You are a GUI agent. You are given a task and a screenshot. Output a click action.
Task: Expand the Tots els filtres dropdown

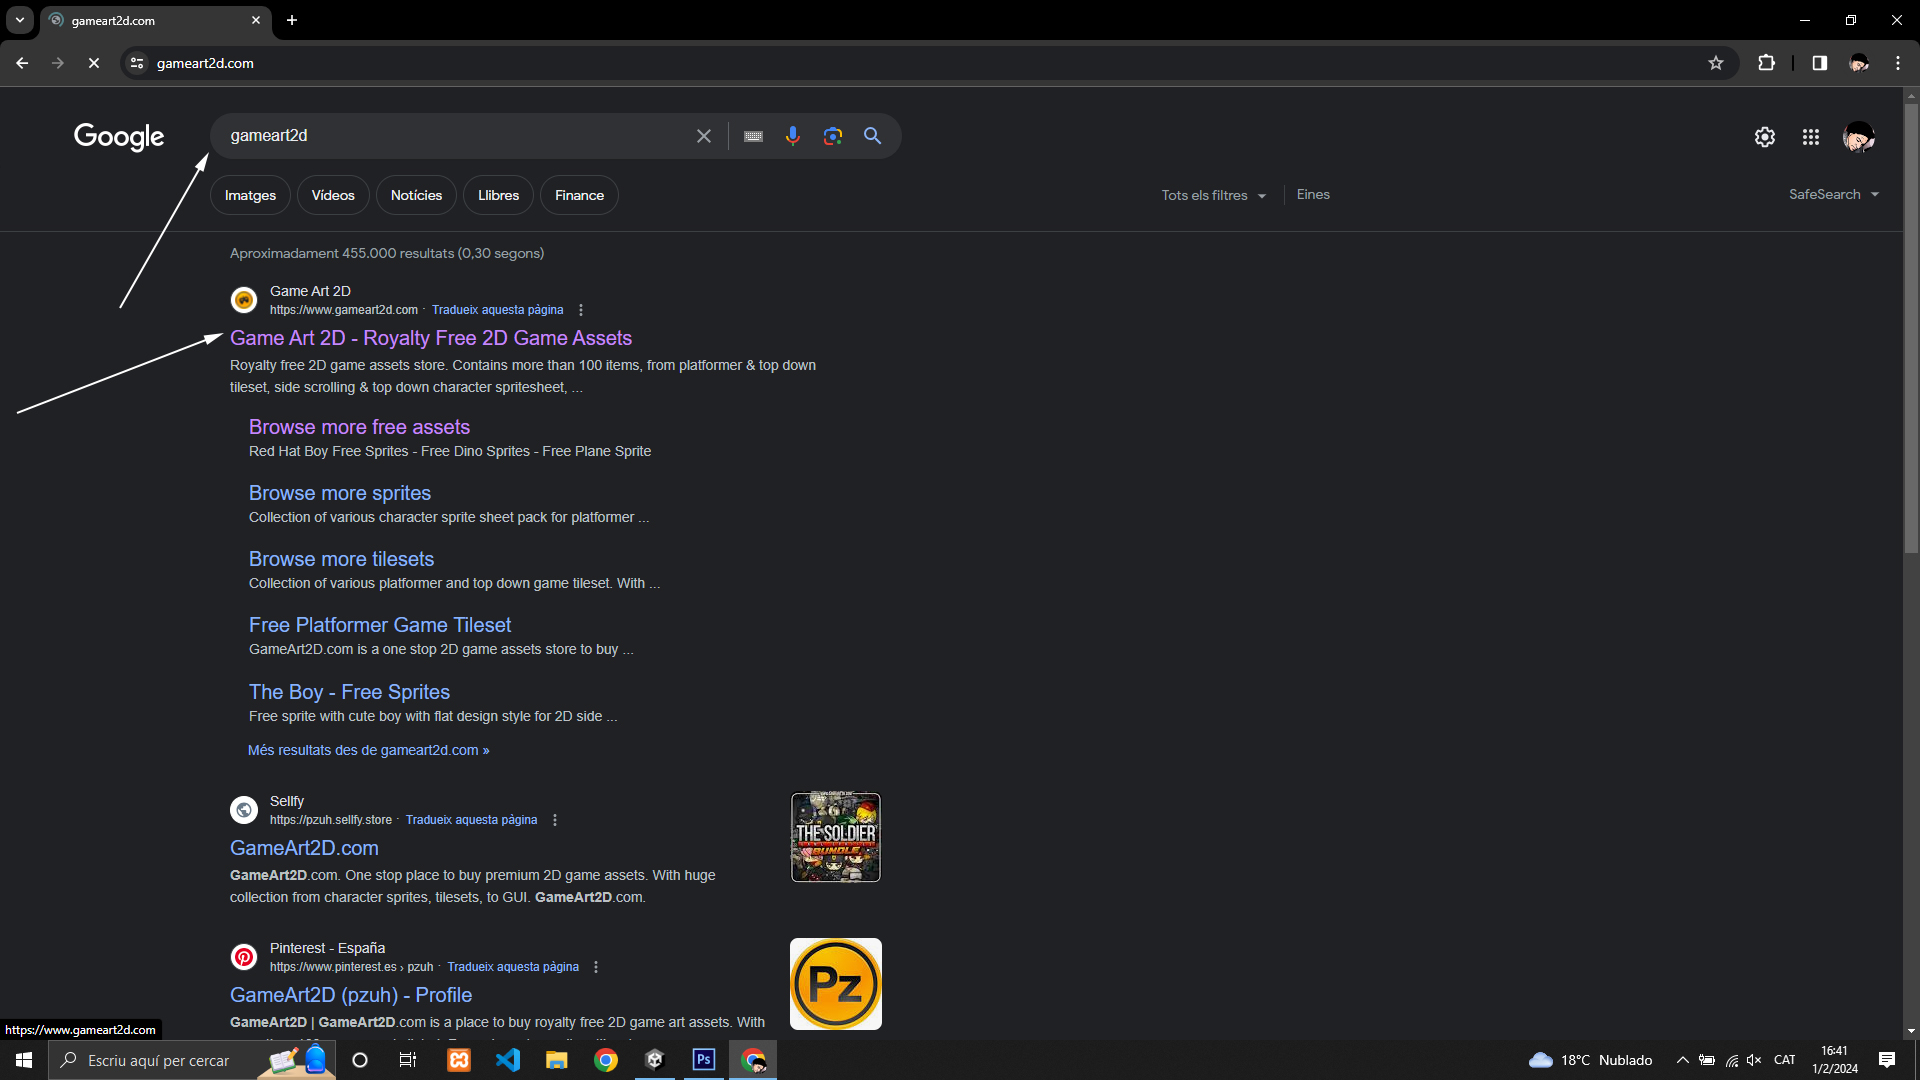pyautogui.click(x=1213, y=196)
